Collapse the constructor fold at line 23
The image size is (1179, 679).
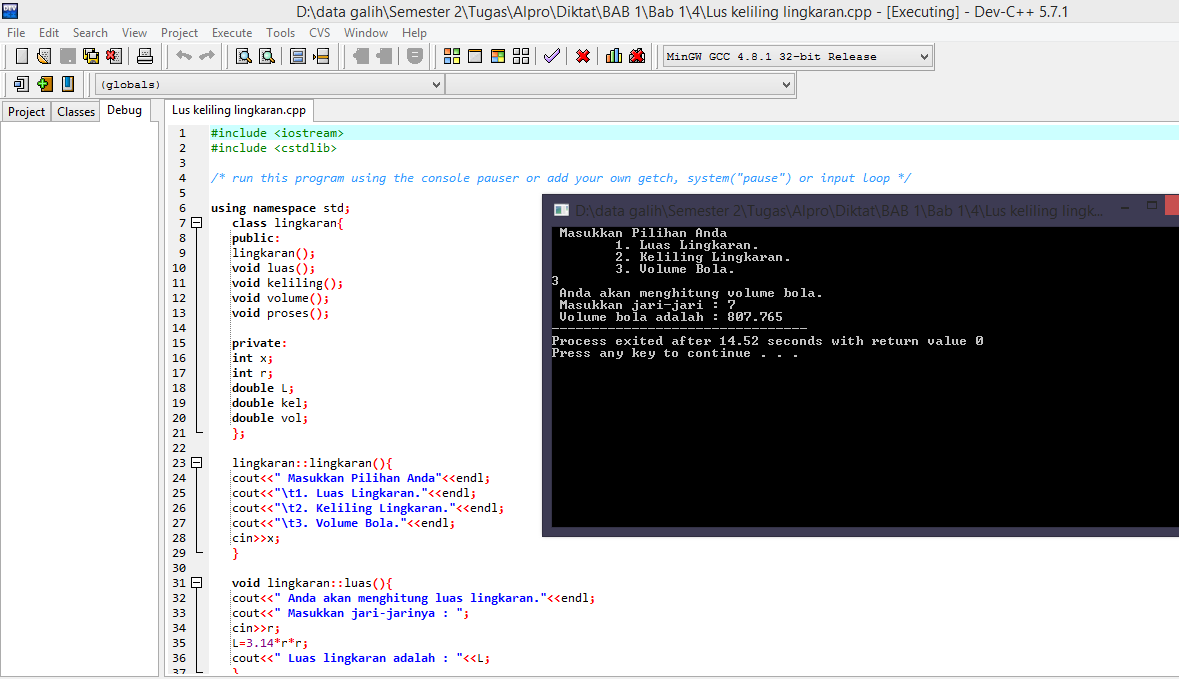197,463
